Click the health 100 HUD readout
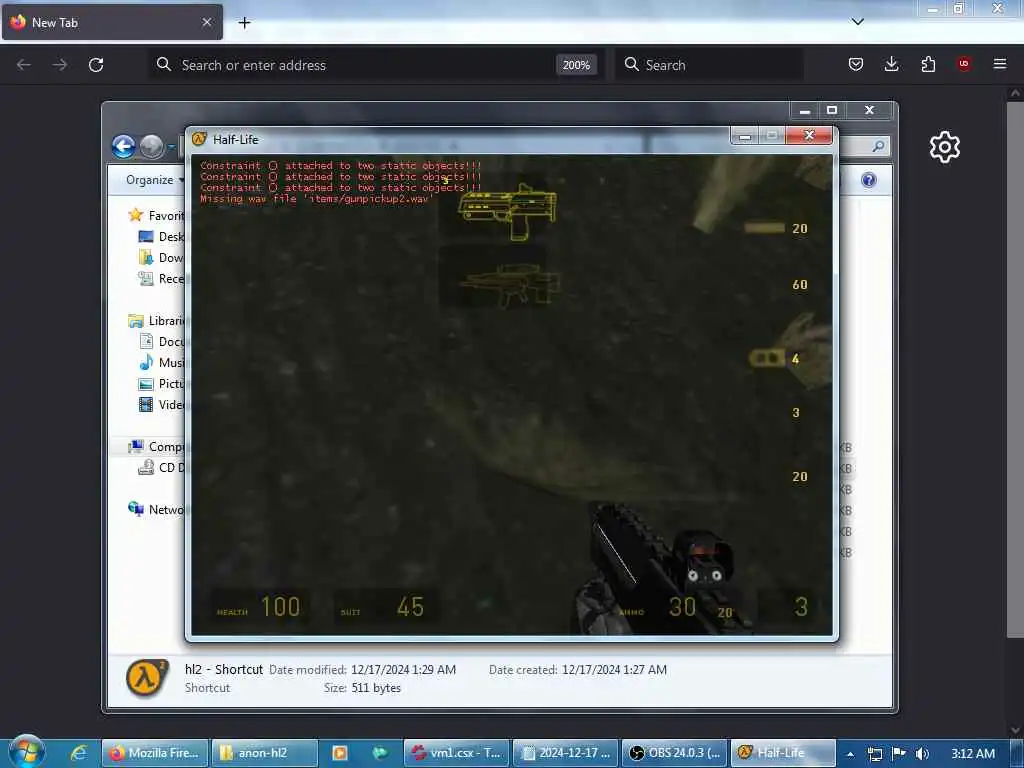This screenshot has height=768, width=1024. tap(259, 607)
